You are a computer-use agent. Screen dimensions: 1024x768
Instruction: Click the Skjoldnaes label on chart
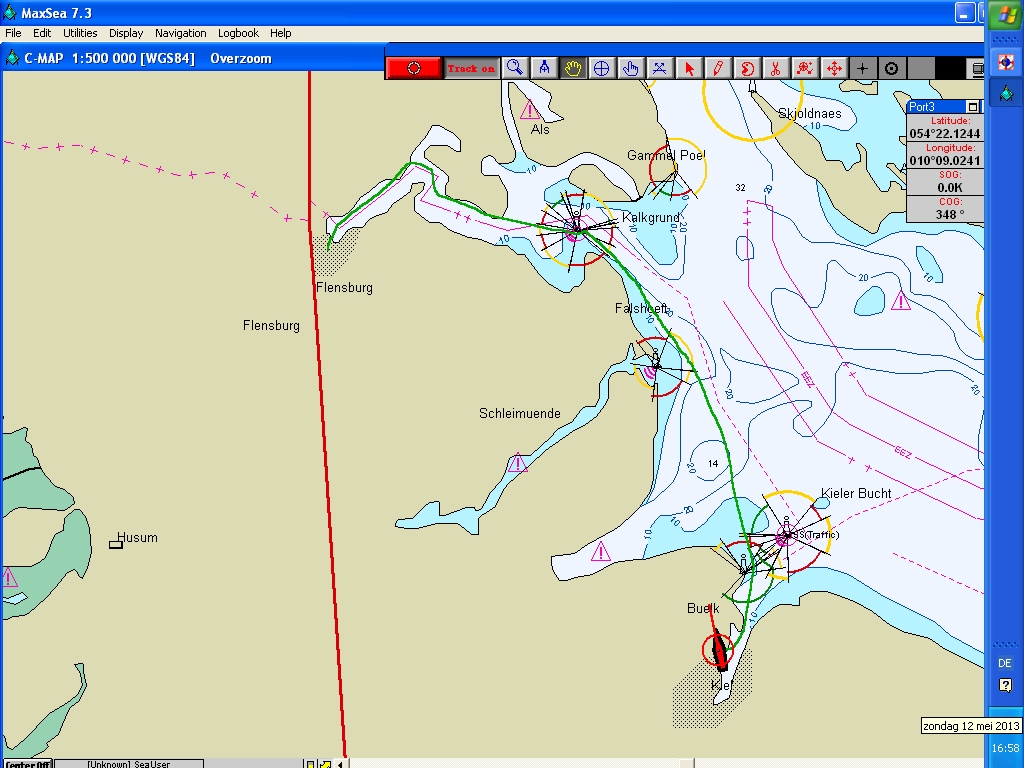810,114
